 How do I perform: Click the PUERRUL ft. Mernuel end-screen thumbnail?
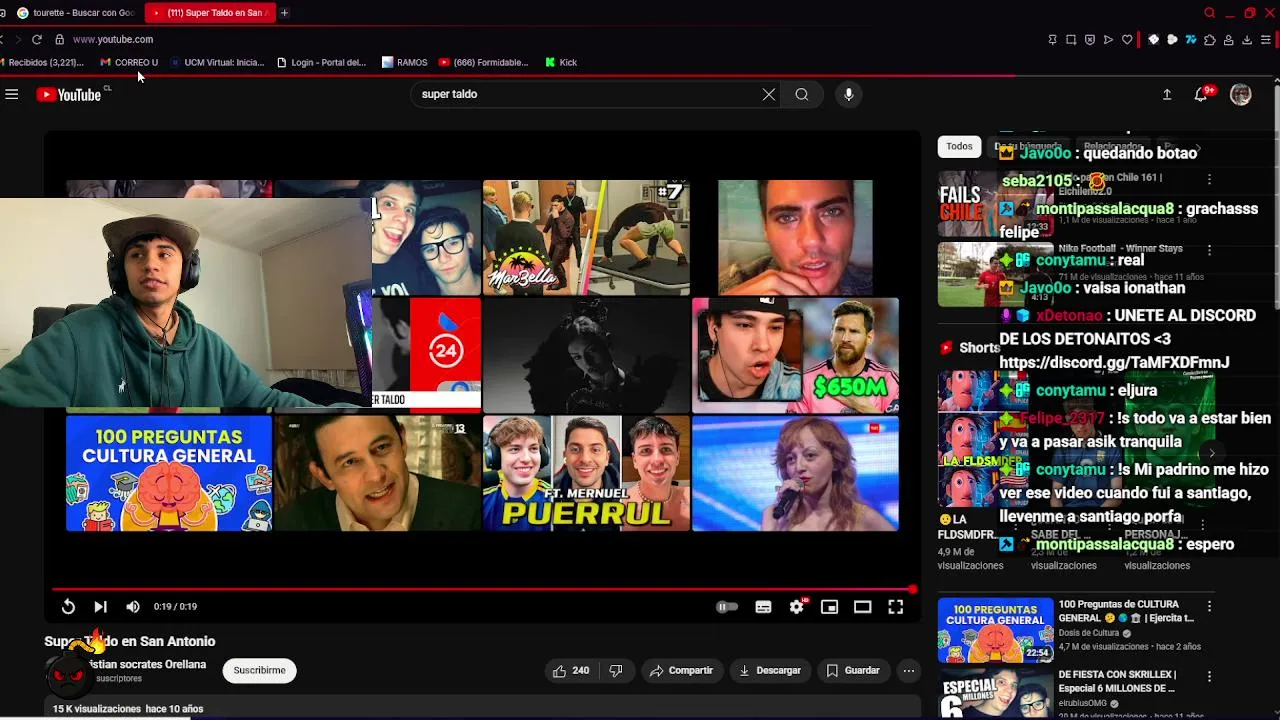tap(586, 473)
